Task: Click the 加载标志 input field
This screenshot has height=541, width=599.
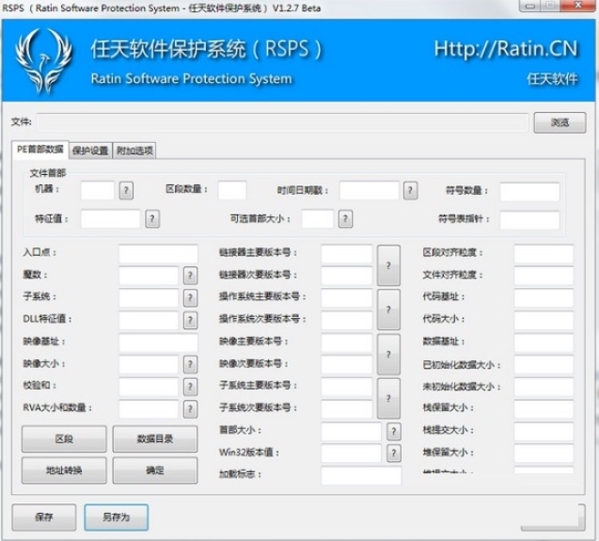Action: point(361,476)
